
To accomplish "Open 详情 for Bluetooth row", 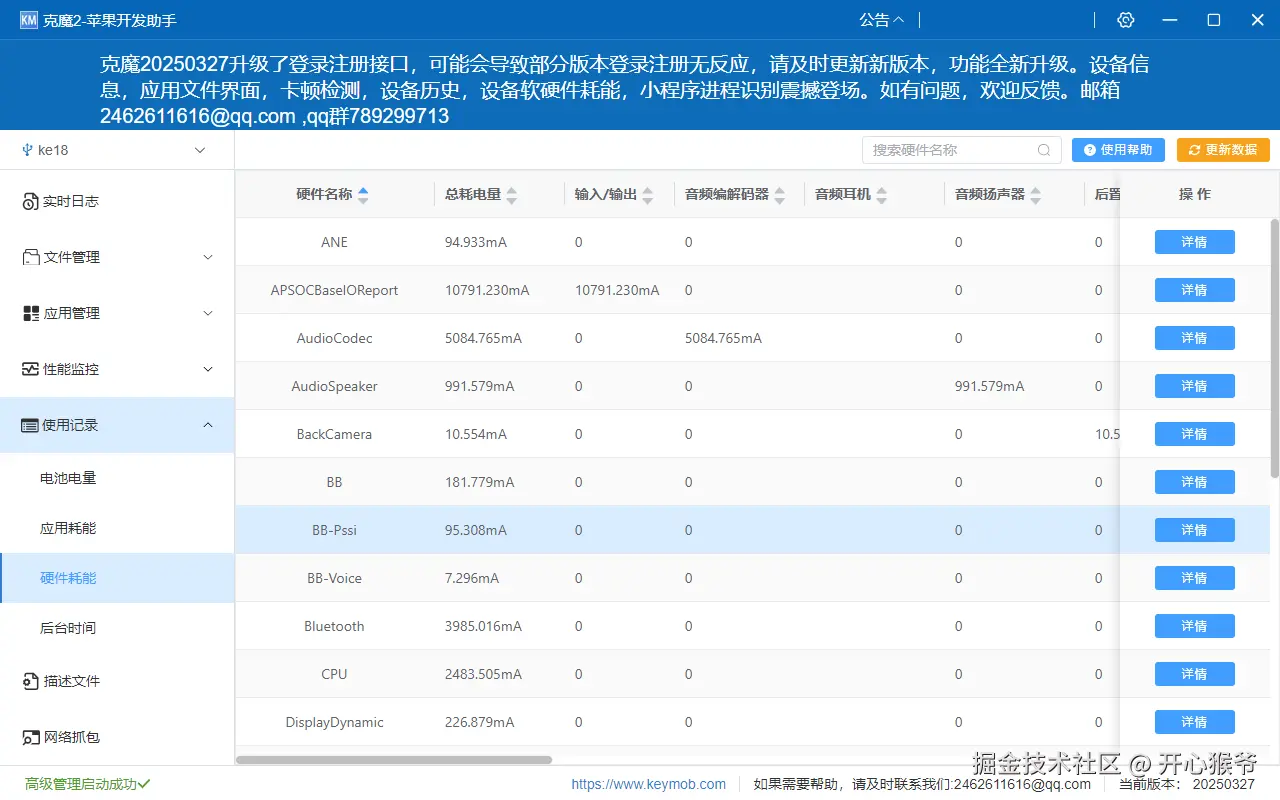I will (1195, 626).
